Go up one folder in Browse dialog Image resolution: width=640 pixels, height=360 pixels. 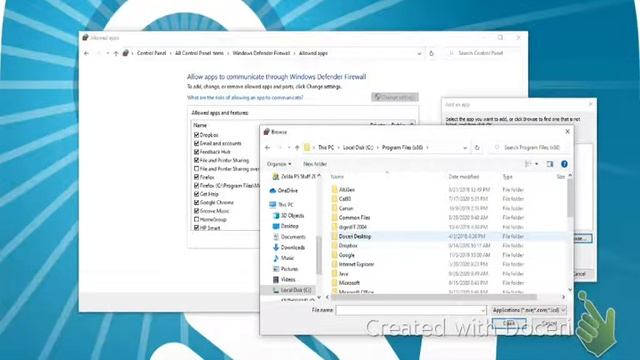pos(297,148)
